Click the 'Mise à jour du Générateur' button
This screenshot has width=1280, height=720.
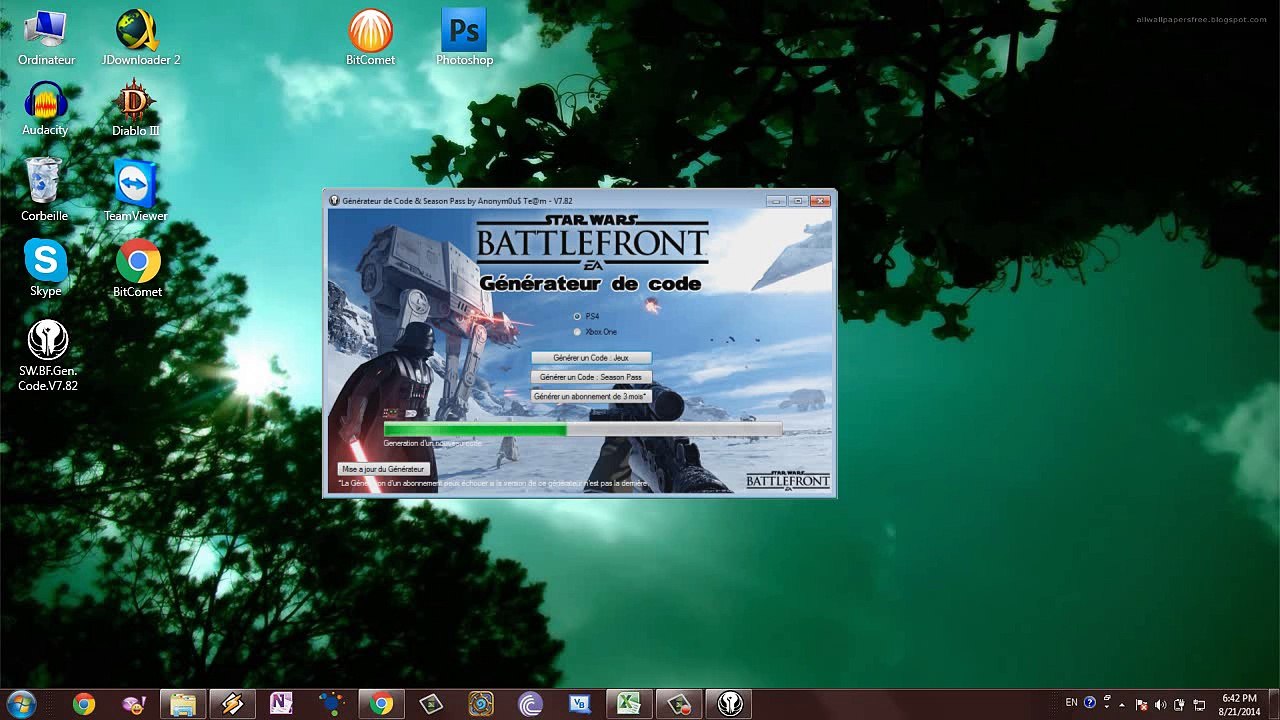(384, 469)
